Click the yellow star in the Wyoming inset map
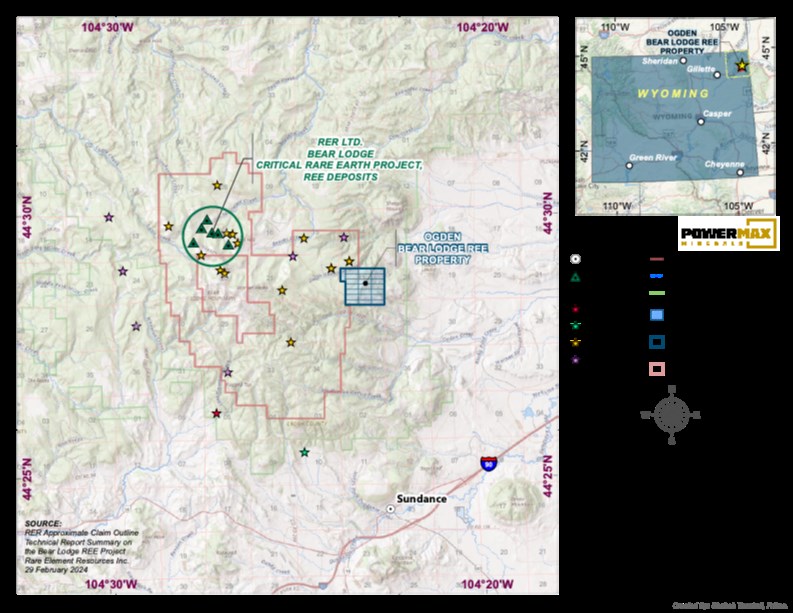This screenshot has width=793, height=613. 741,66
